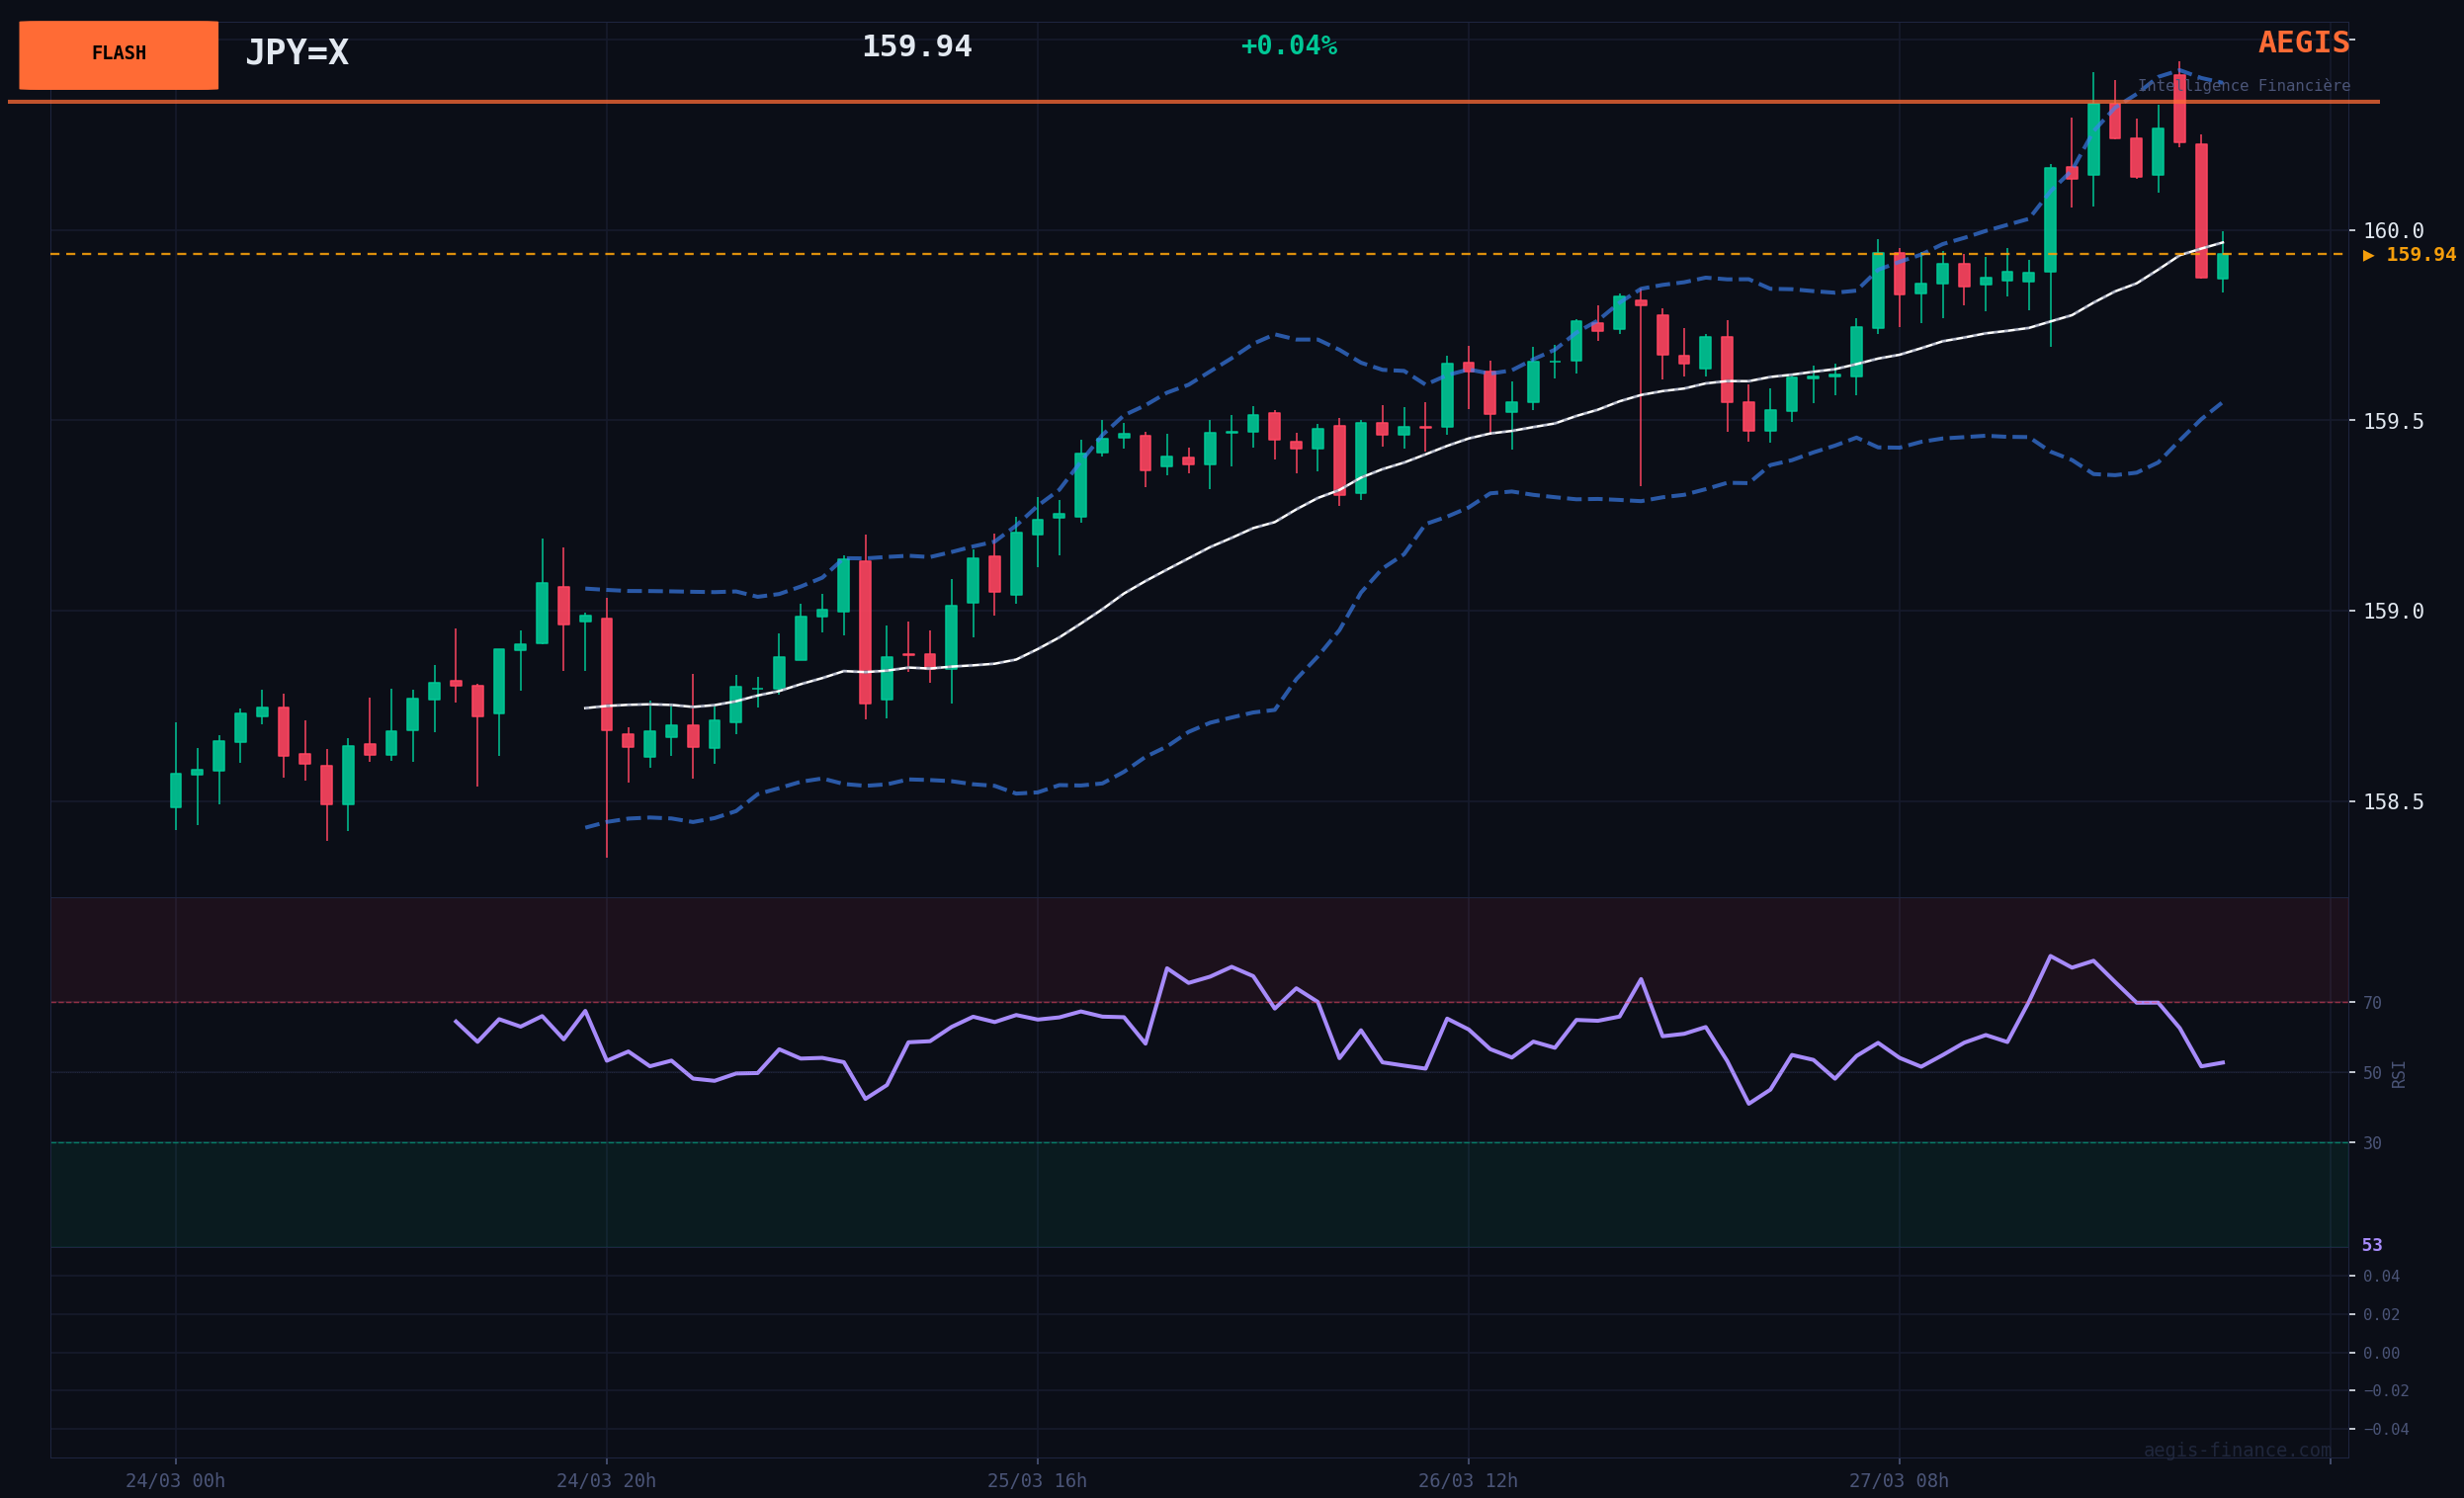Click the Intelligence Financière subtitle
Image resolution: width=2464 pixels, height=1498 pixels.
click(2244, 86)
